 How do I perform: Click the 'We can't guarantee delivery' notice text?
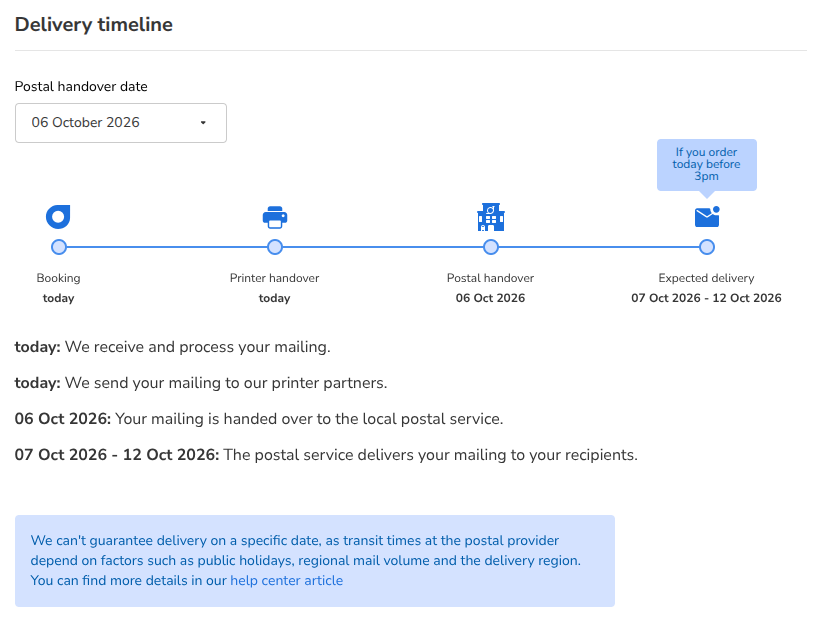point(305,561)
